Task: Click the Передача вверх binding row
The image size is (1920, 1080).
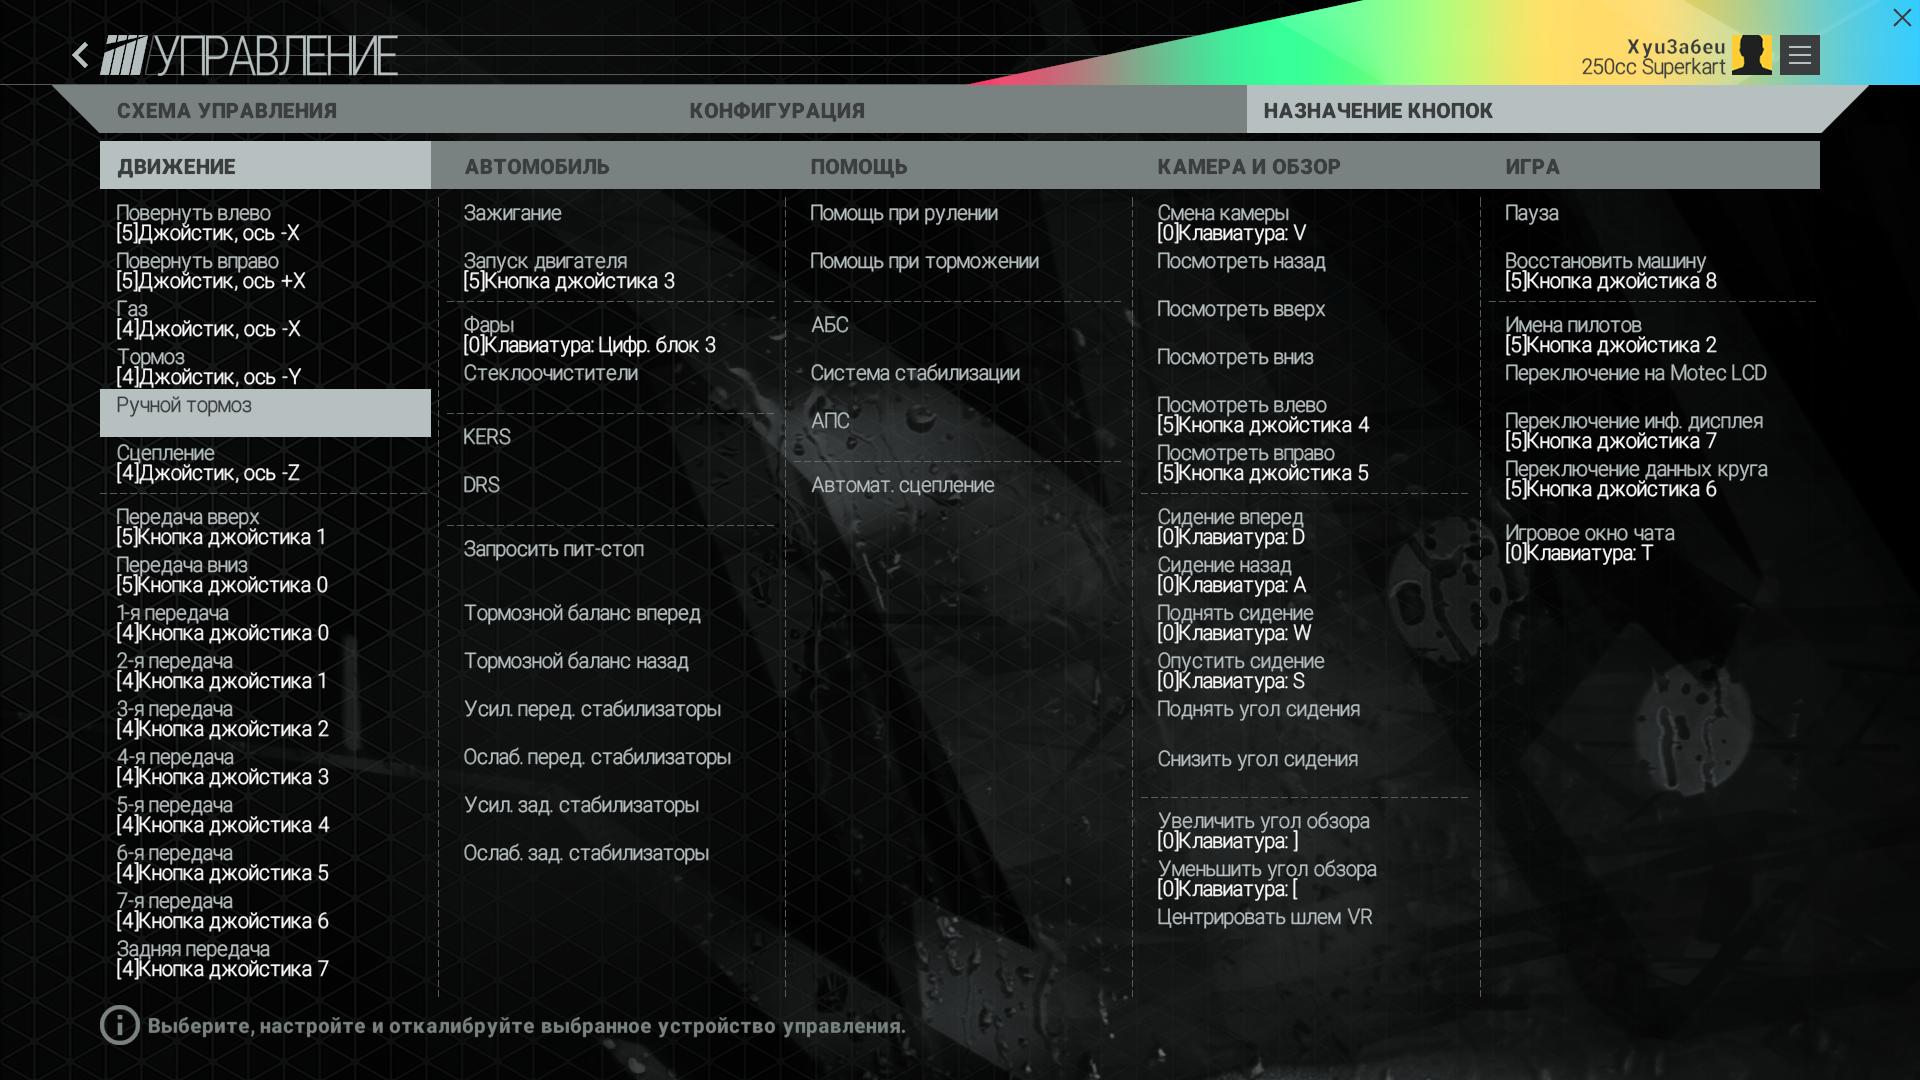Action: point(220,527)
